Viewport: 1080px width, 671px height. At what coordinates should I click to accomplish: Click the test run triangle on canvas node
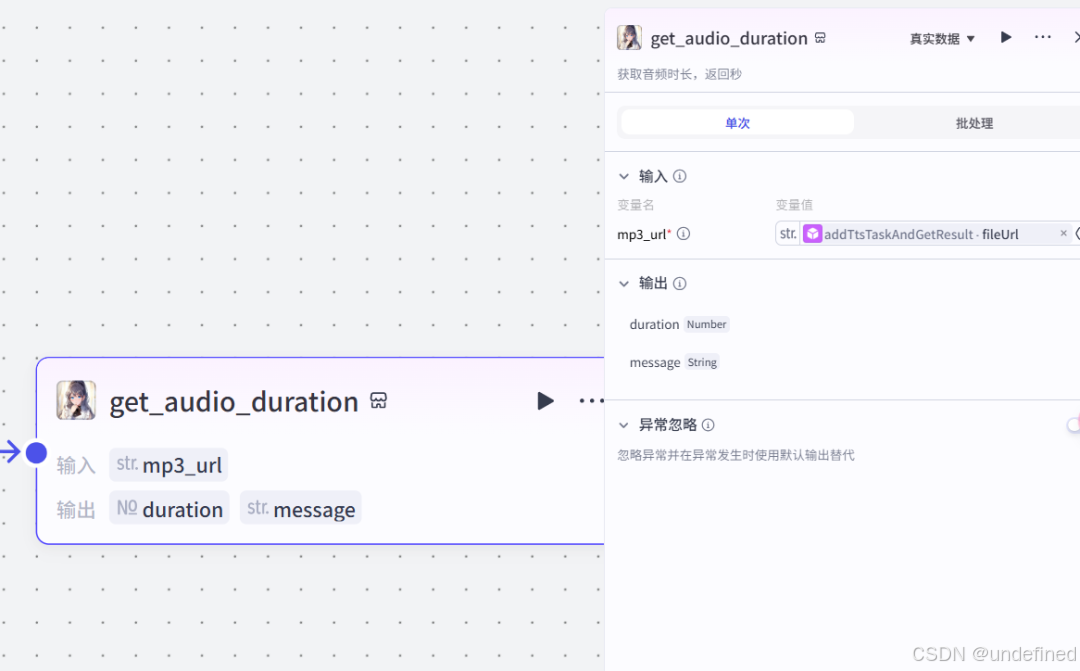pyautogui.click(x=545, y=401)
